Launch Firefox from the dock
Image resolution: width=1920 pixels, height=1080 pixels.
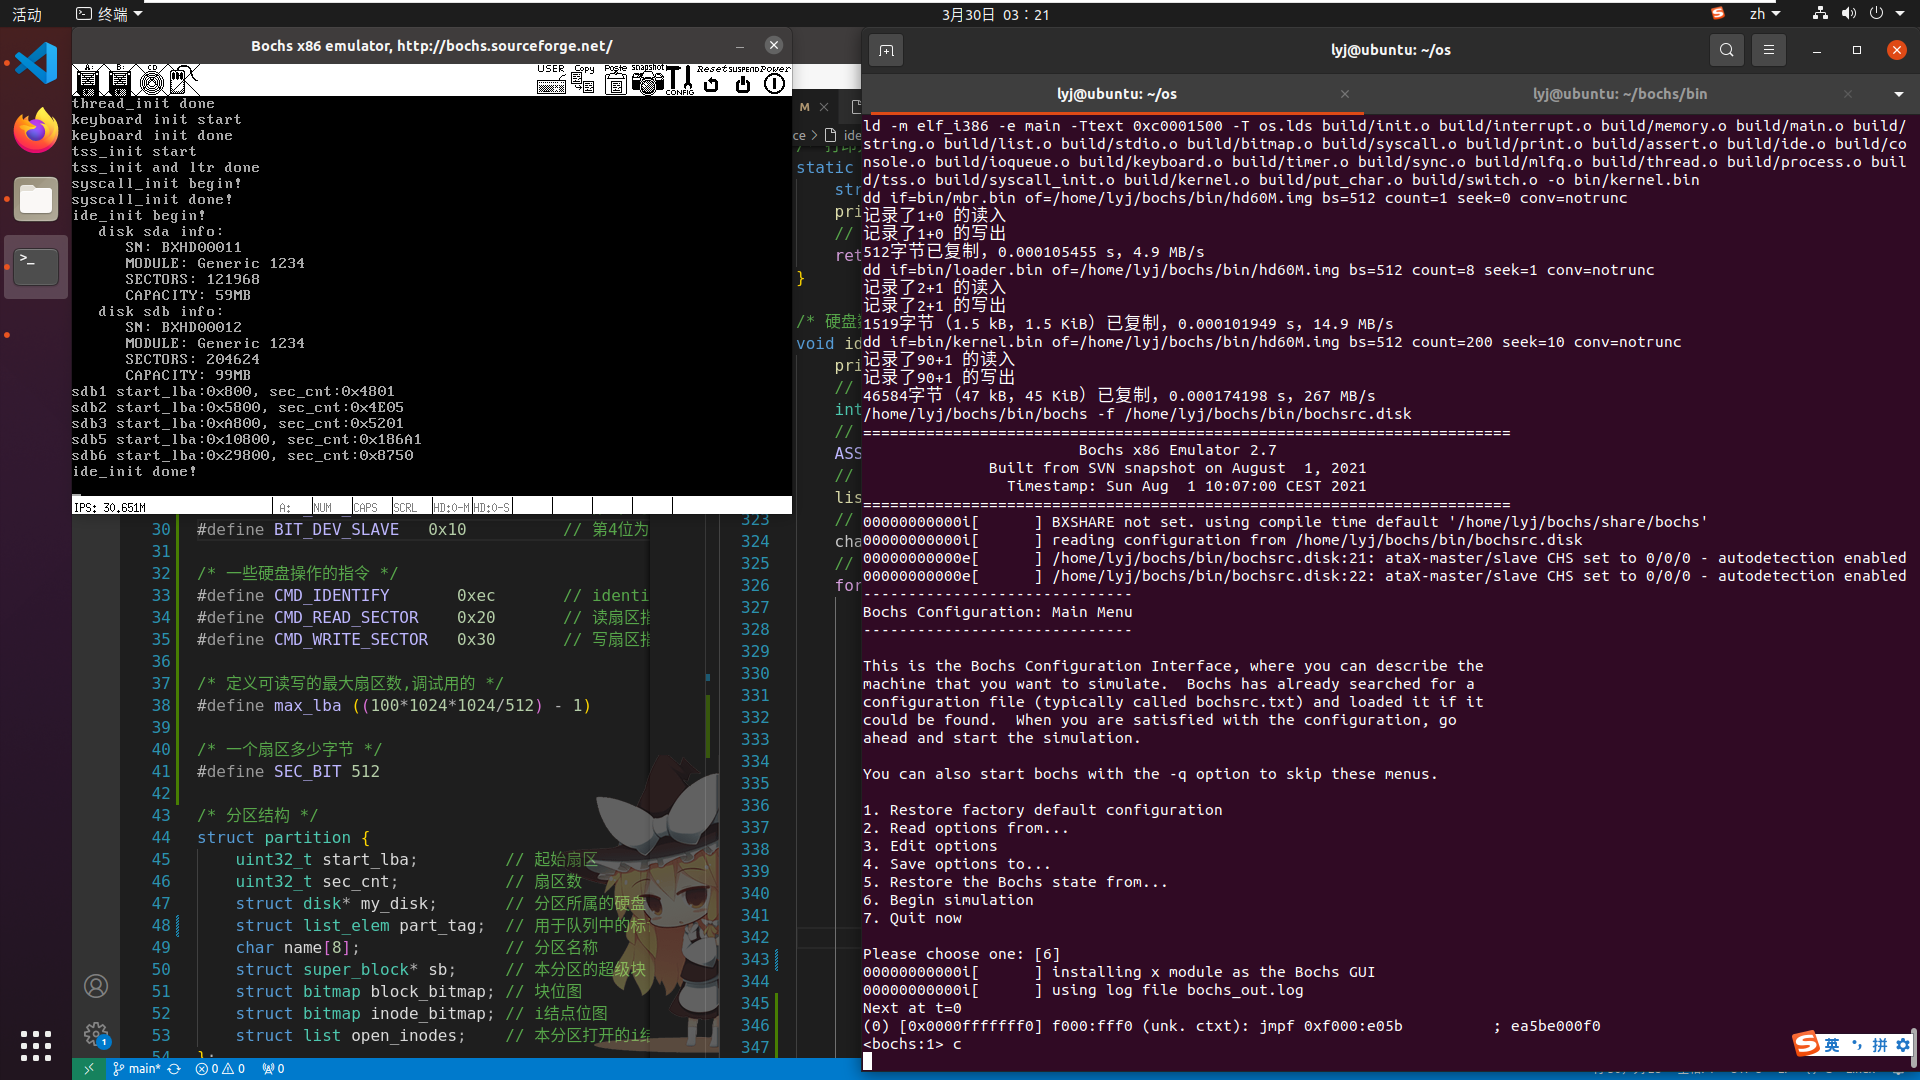point(36,131)
